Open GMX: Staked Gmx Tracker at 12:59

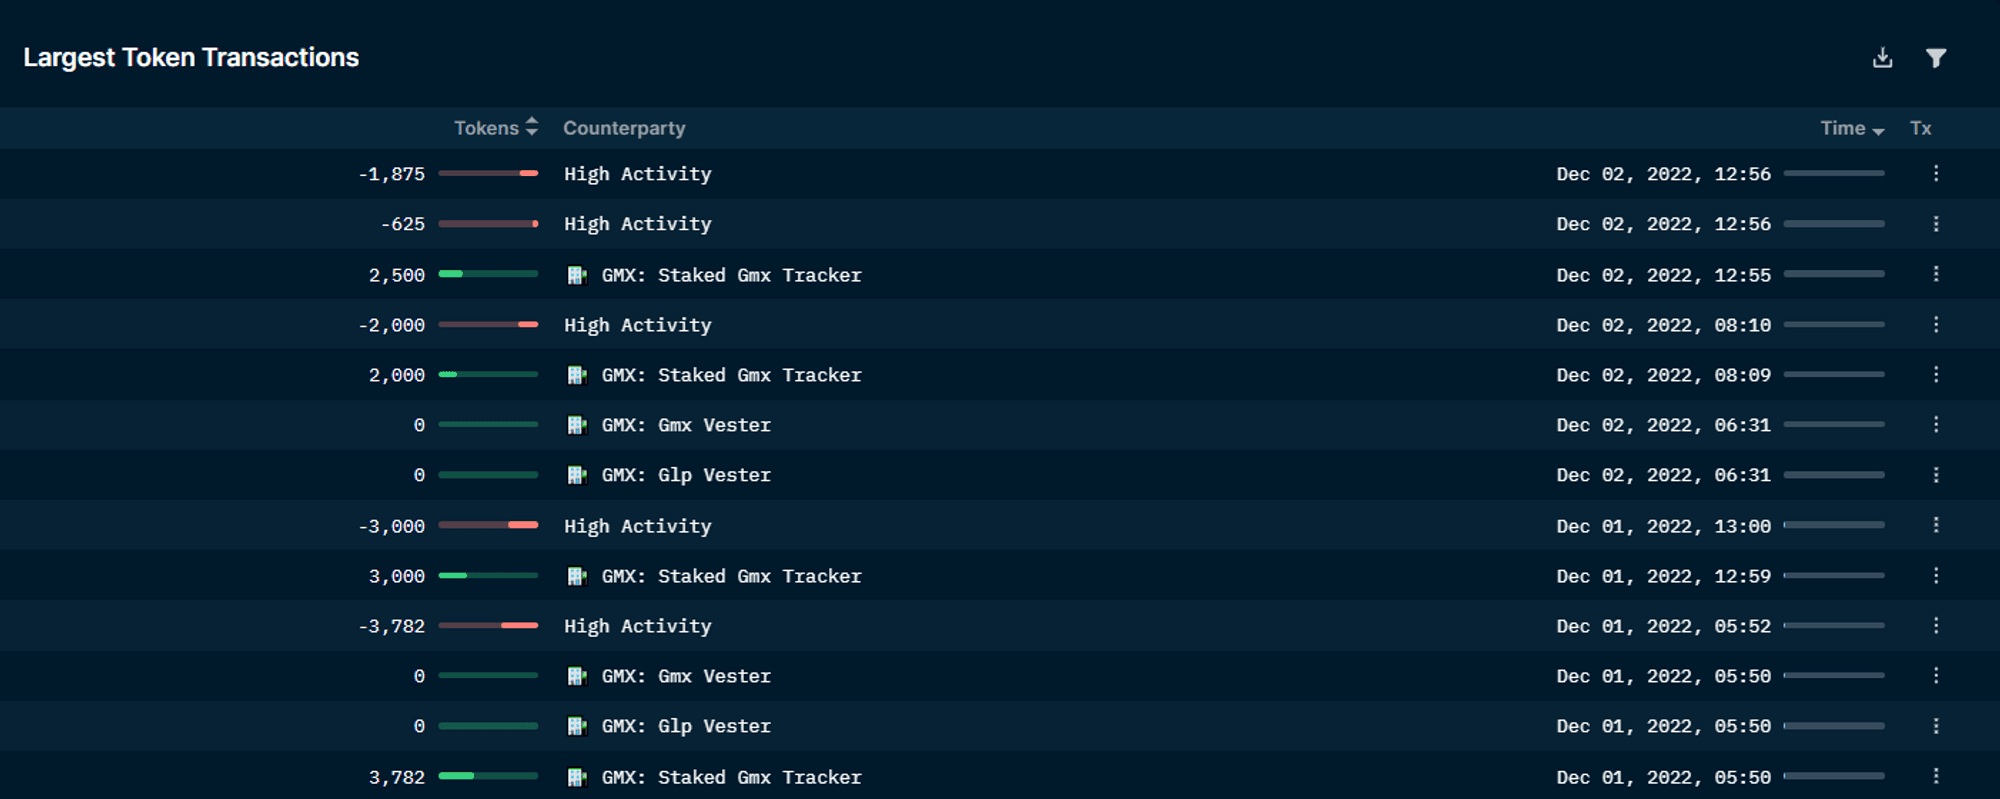tap(731, 576)
